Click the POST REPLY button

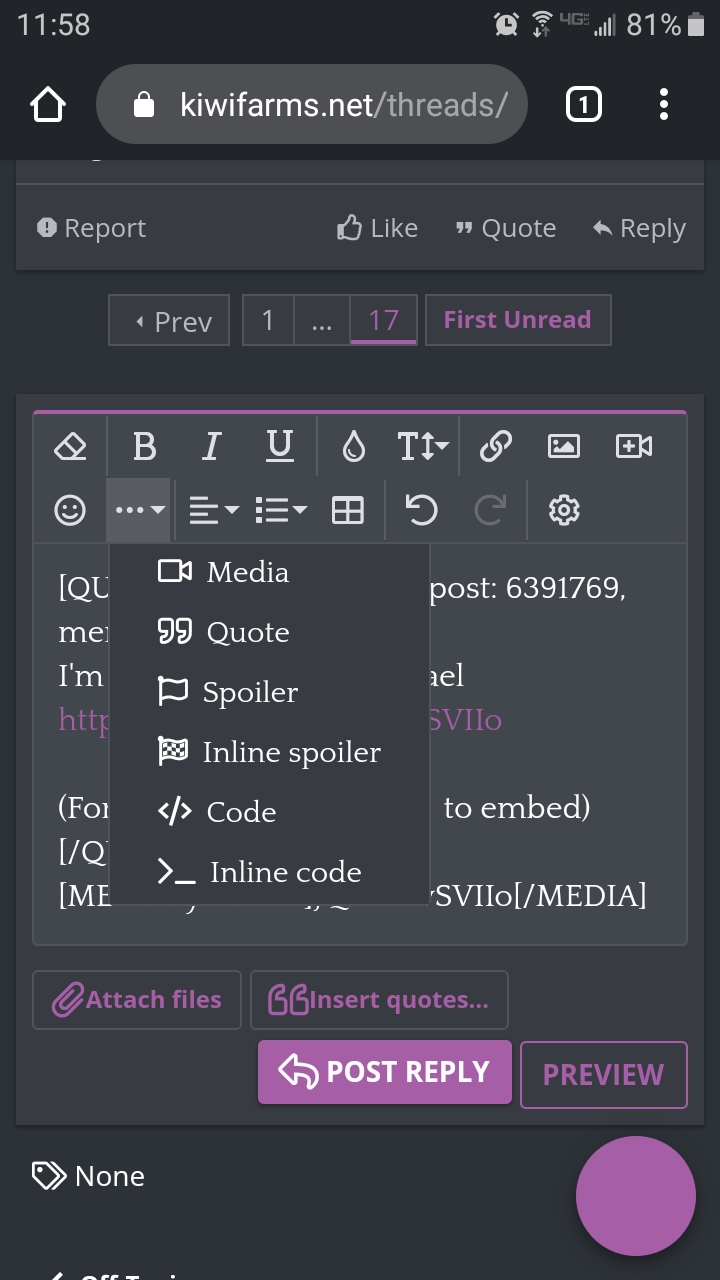click(385, 1072)
